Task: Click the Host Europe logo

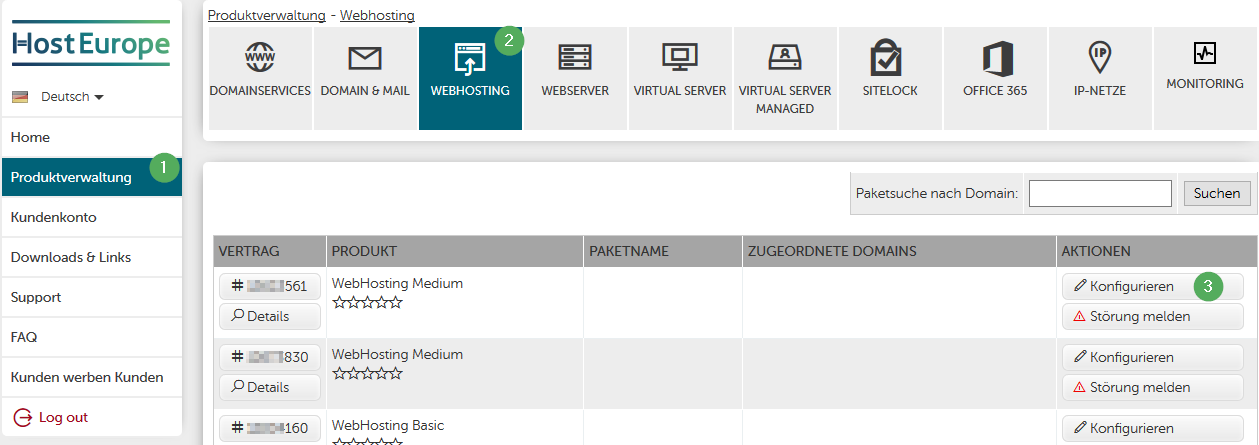Action: click(x=91, y=44)
